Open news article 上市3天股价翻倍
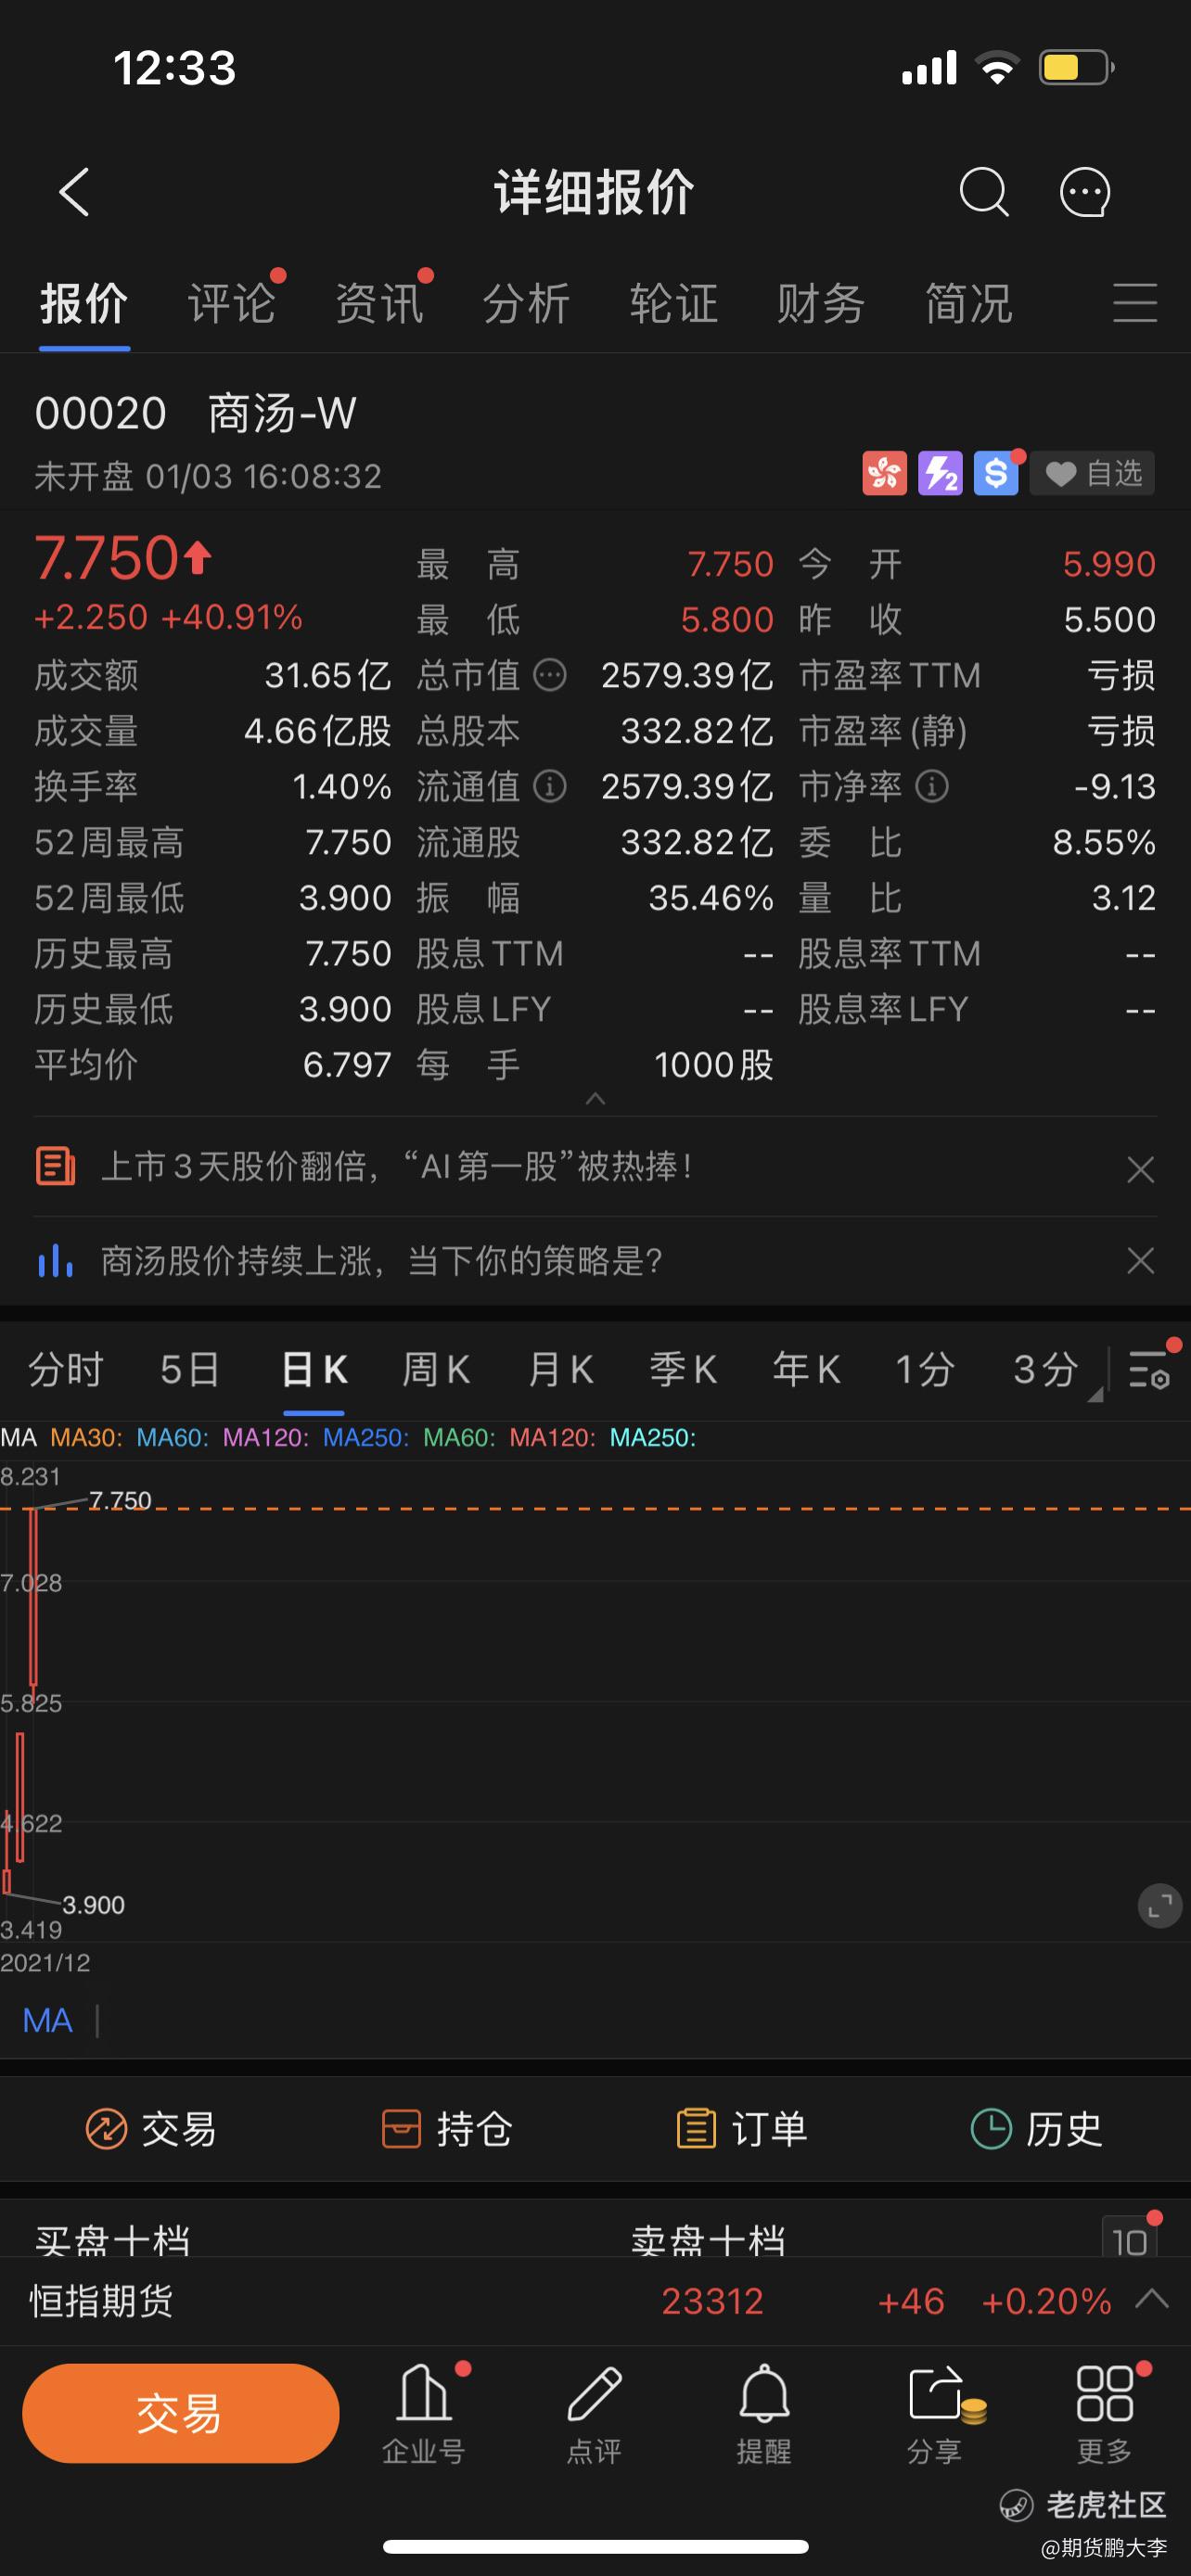 397,1166
